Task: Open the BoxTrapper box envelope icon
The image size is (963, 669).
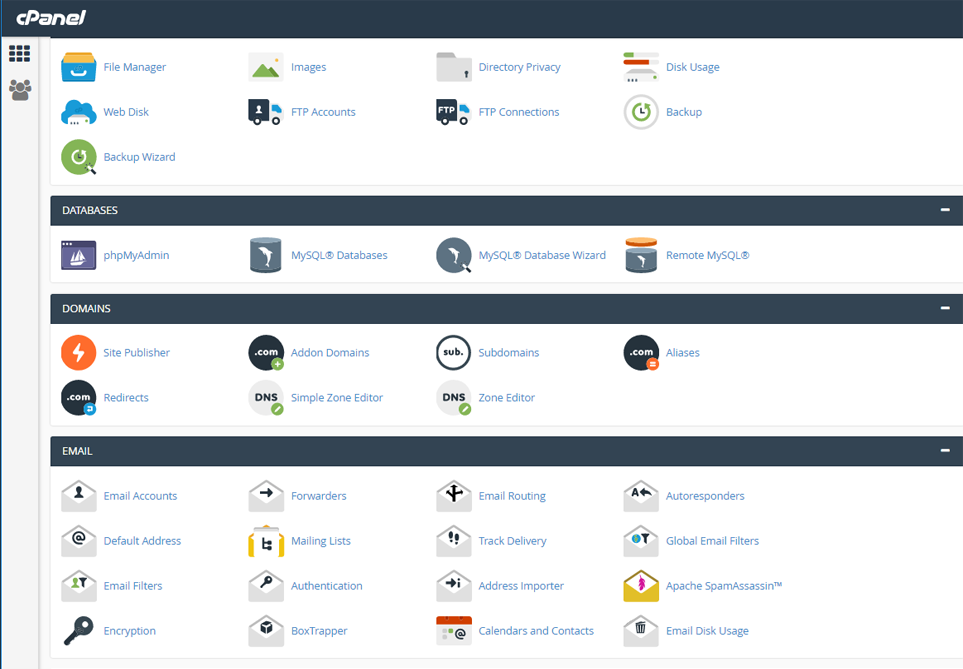Action: click(266, 631)
